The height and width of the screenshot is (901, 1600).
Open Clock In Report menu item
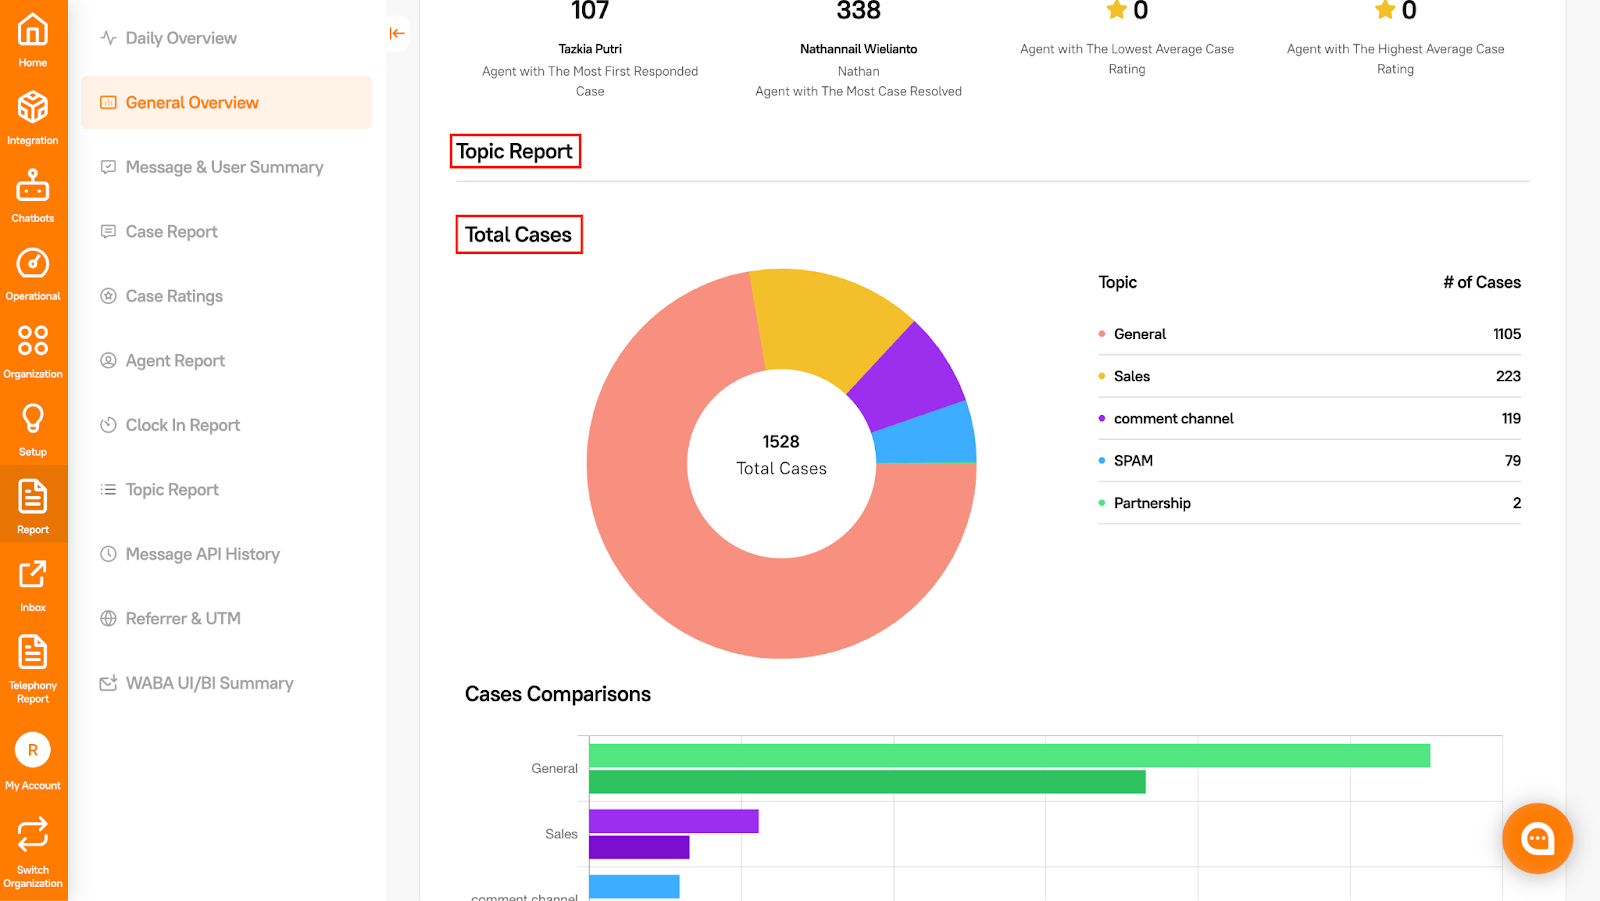(x=227, y=425)
